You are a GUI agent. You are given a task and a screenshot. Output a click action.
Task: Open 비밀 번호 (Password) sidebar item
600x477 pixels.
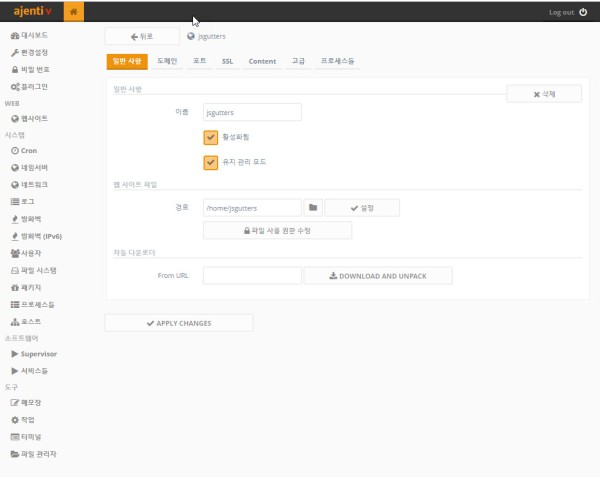coord(30,70)
